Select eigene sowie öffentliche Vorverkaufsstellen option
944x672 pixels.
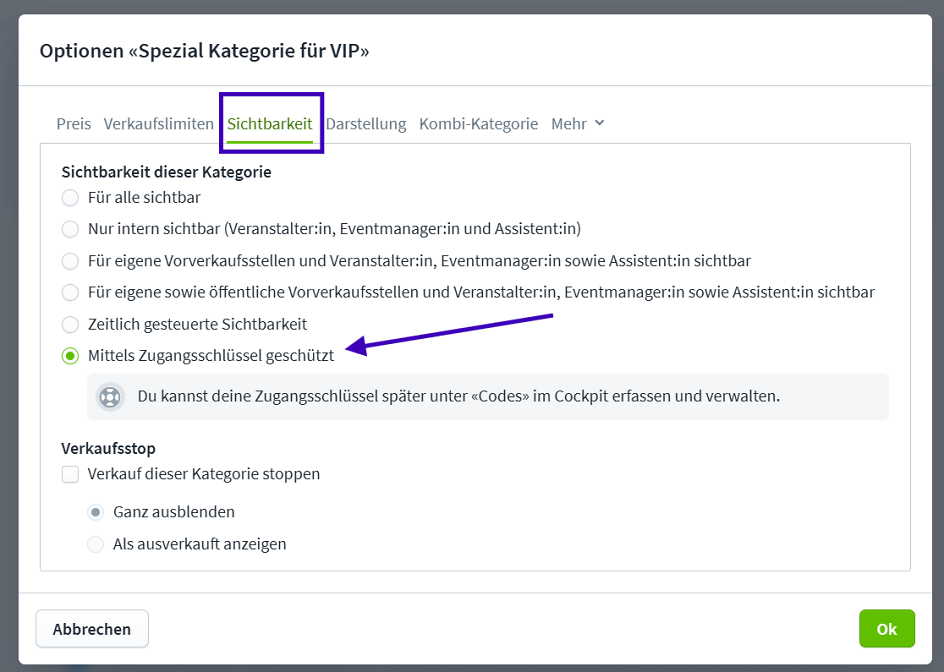pyautogui.click(x=70, y=292)
